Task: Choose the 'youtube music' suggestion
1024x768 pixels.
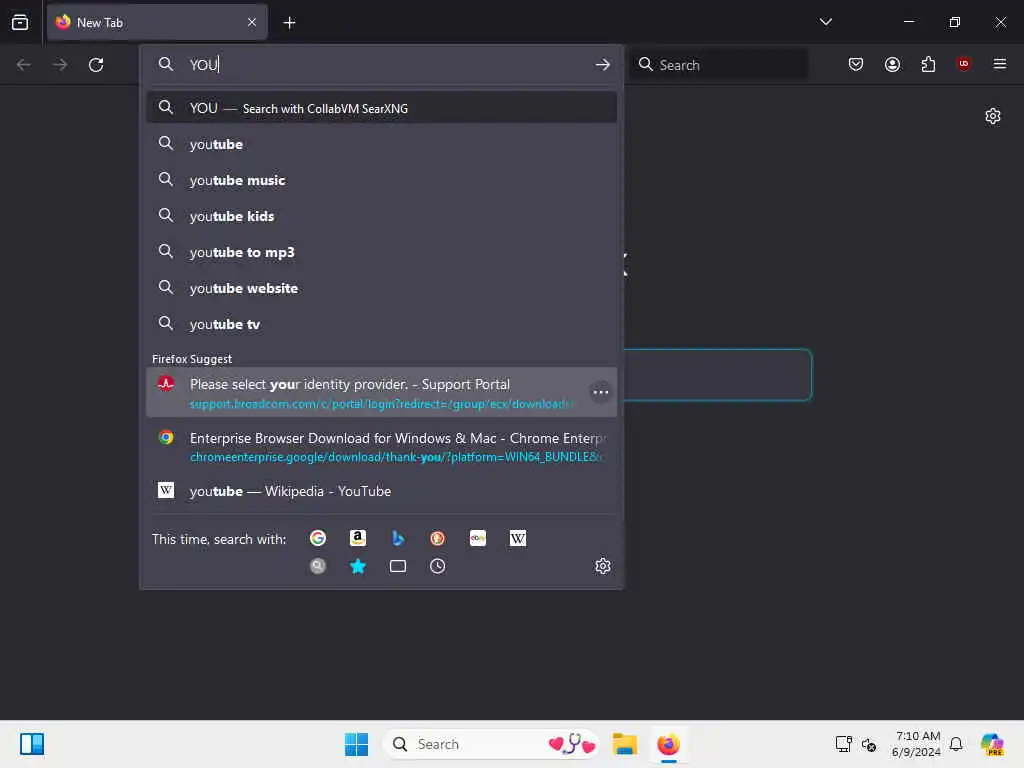Action: click(382, 180)
